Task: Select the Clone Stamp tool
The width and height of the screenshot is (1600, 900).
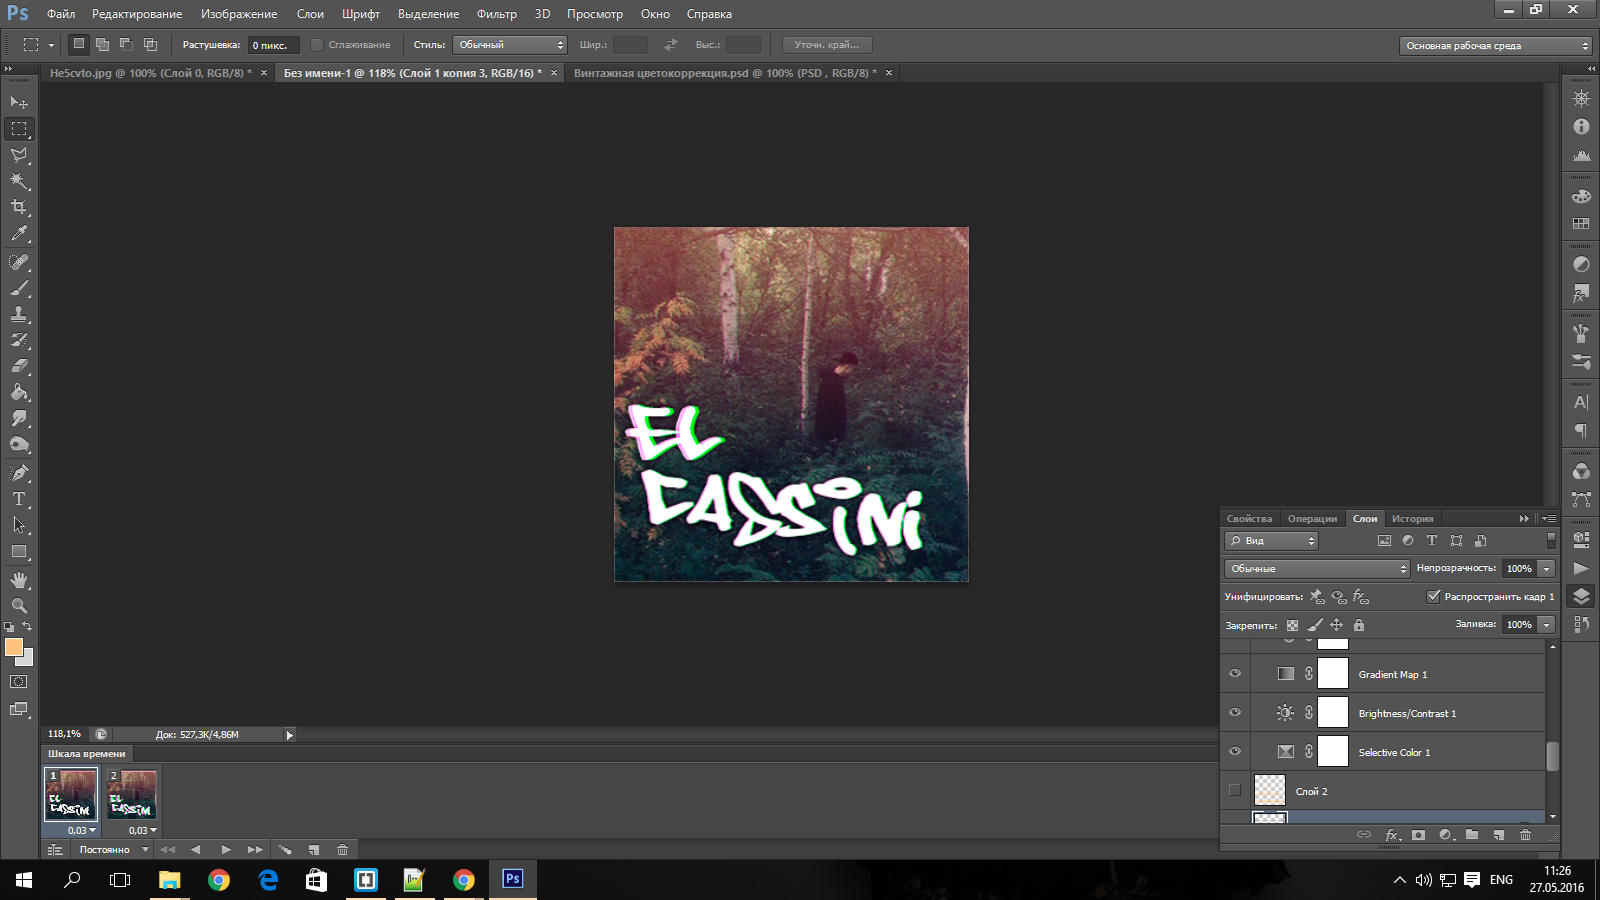Action: click(x=19, y=314)
